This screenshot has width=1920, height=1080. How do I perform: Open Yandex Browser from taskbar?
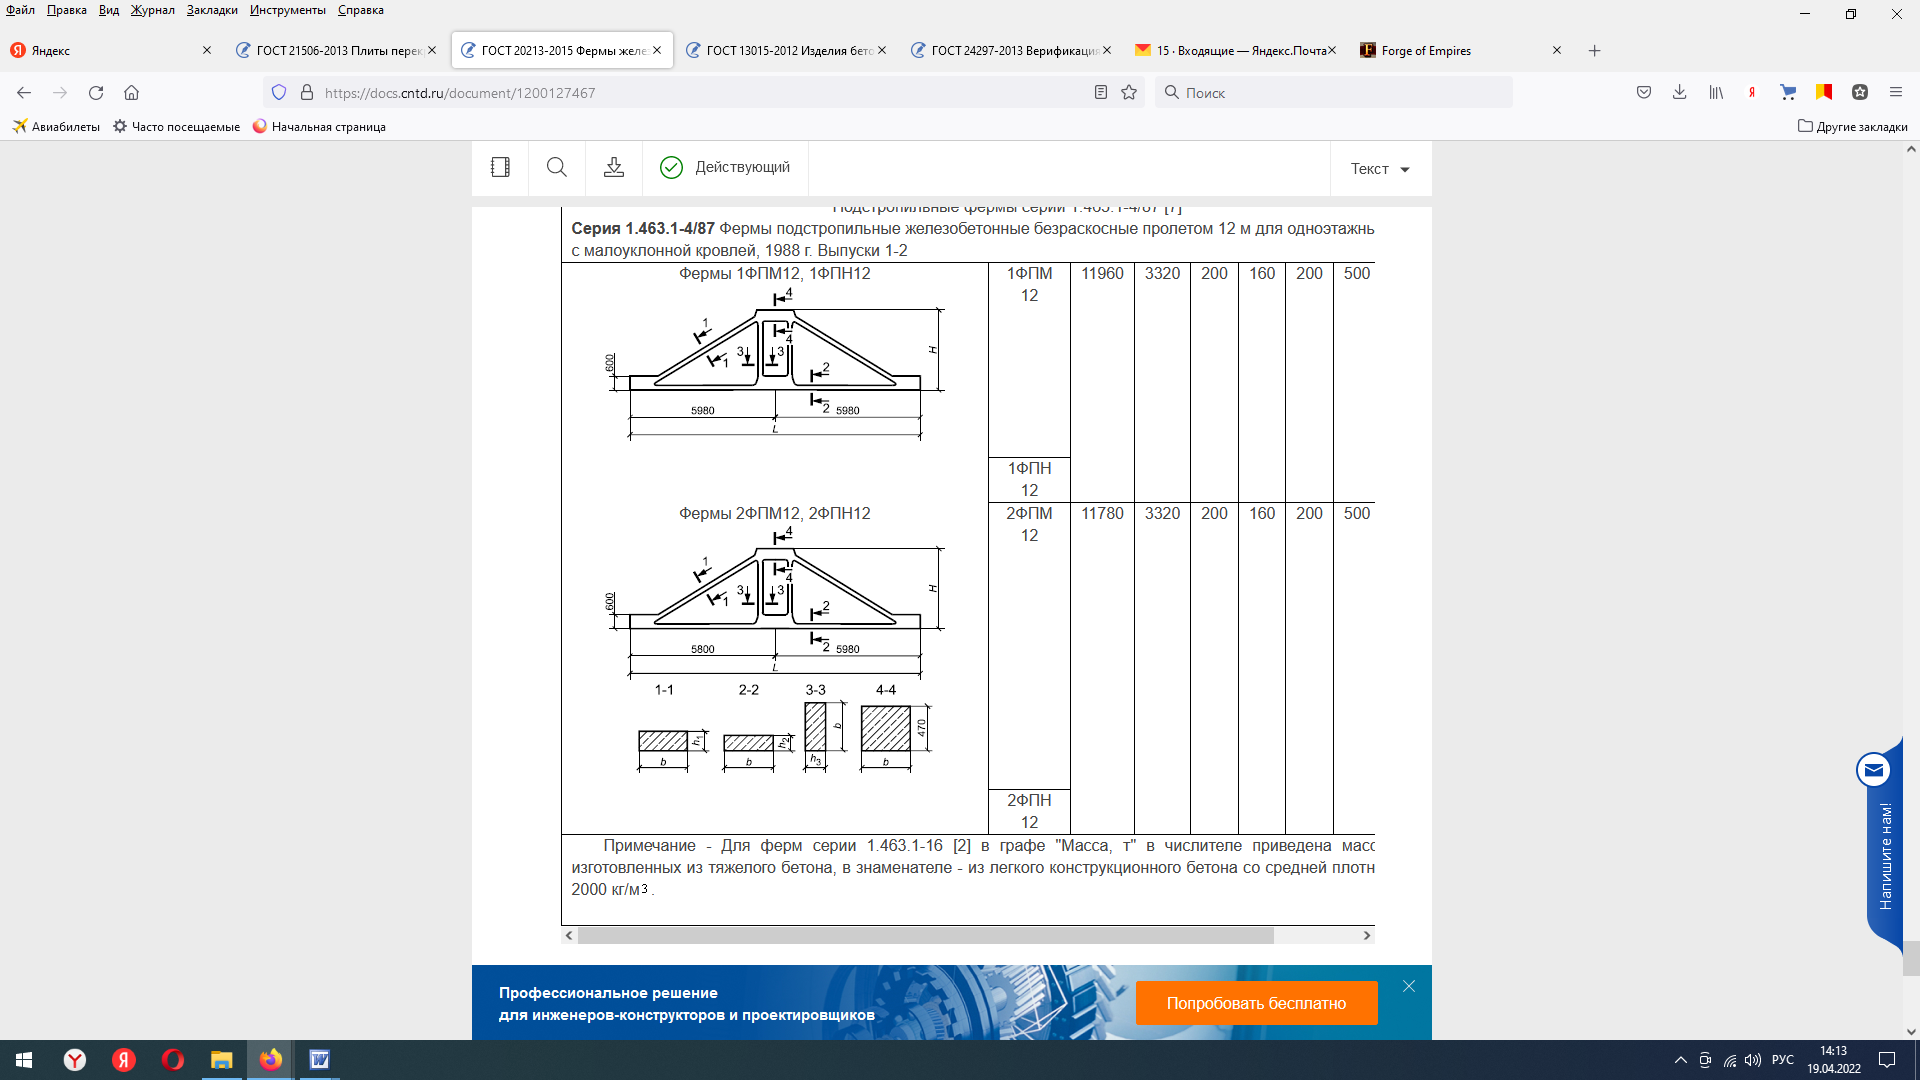point(75,1060)
